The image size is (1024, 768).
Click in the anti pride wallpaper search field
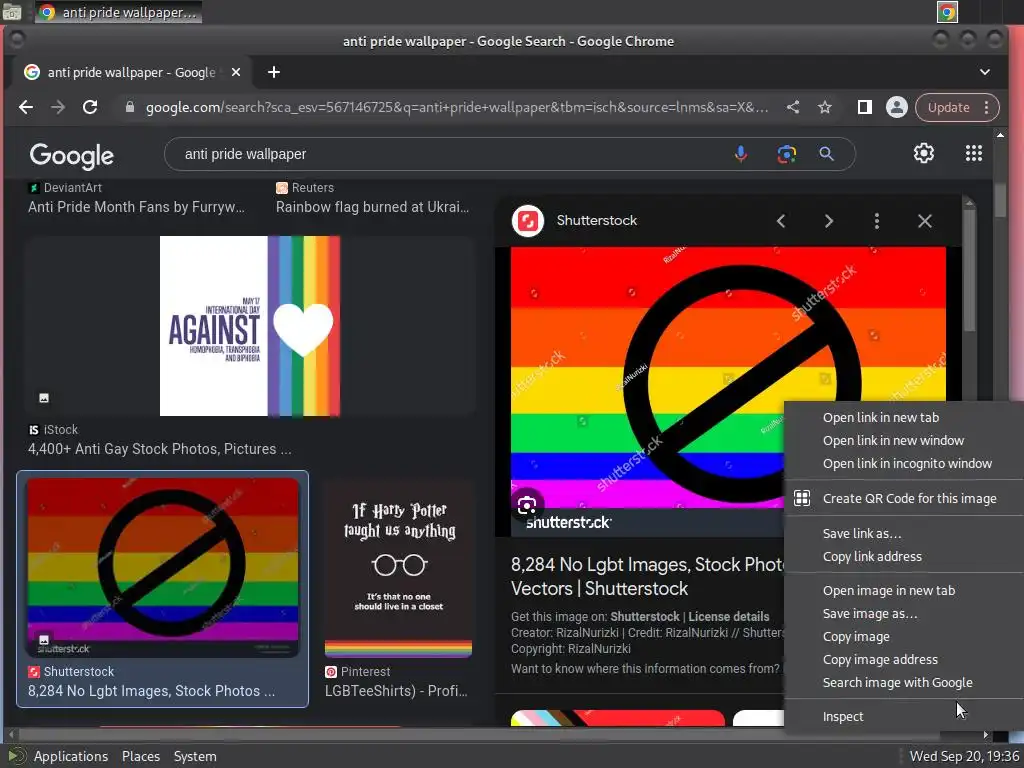(x=451, y=154)
